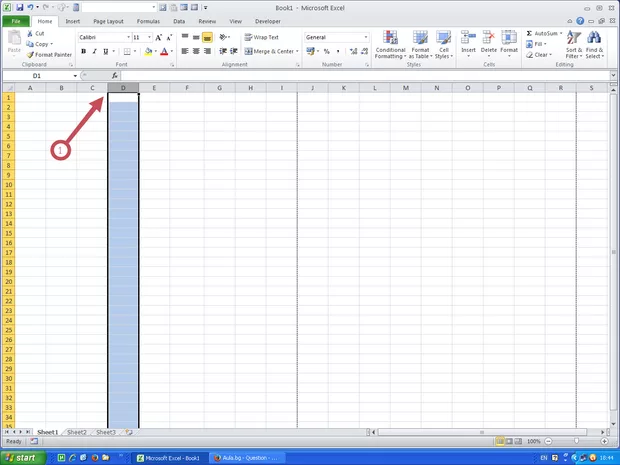Switch to the Insert tab
The height and width of the screenshot is (465, 620).
73,21
